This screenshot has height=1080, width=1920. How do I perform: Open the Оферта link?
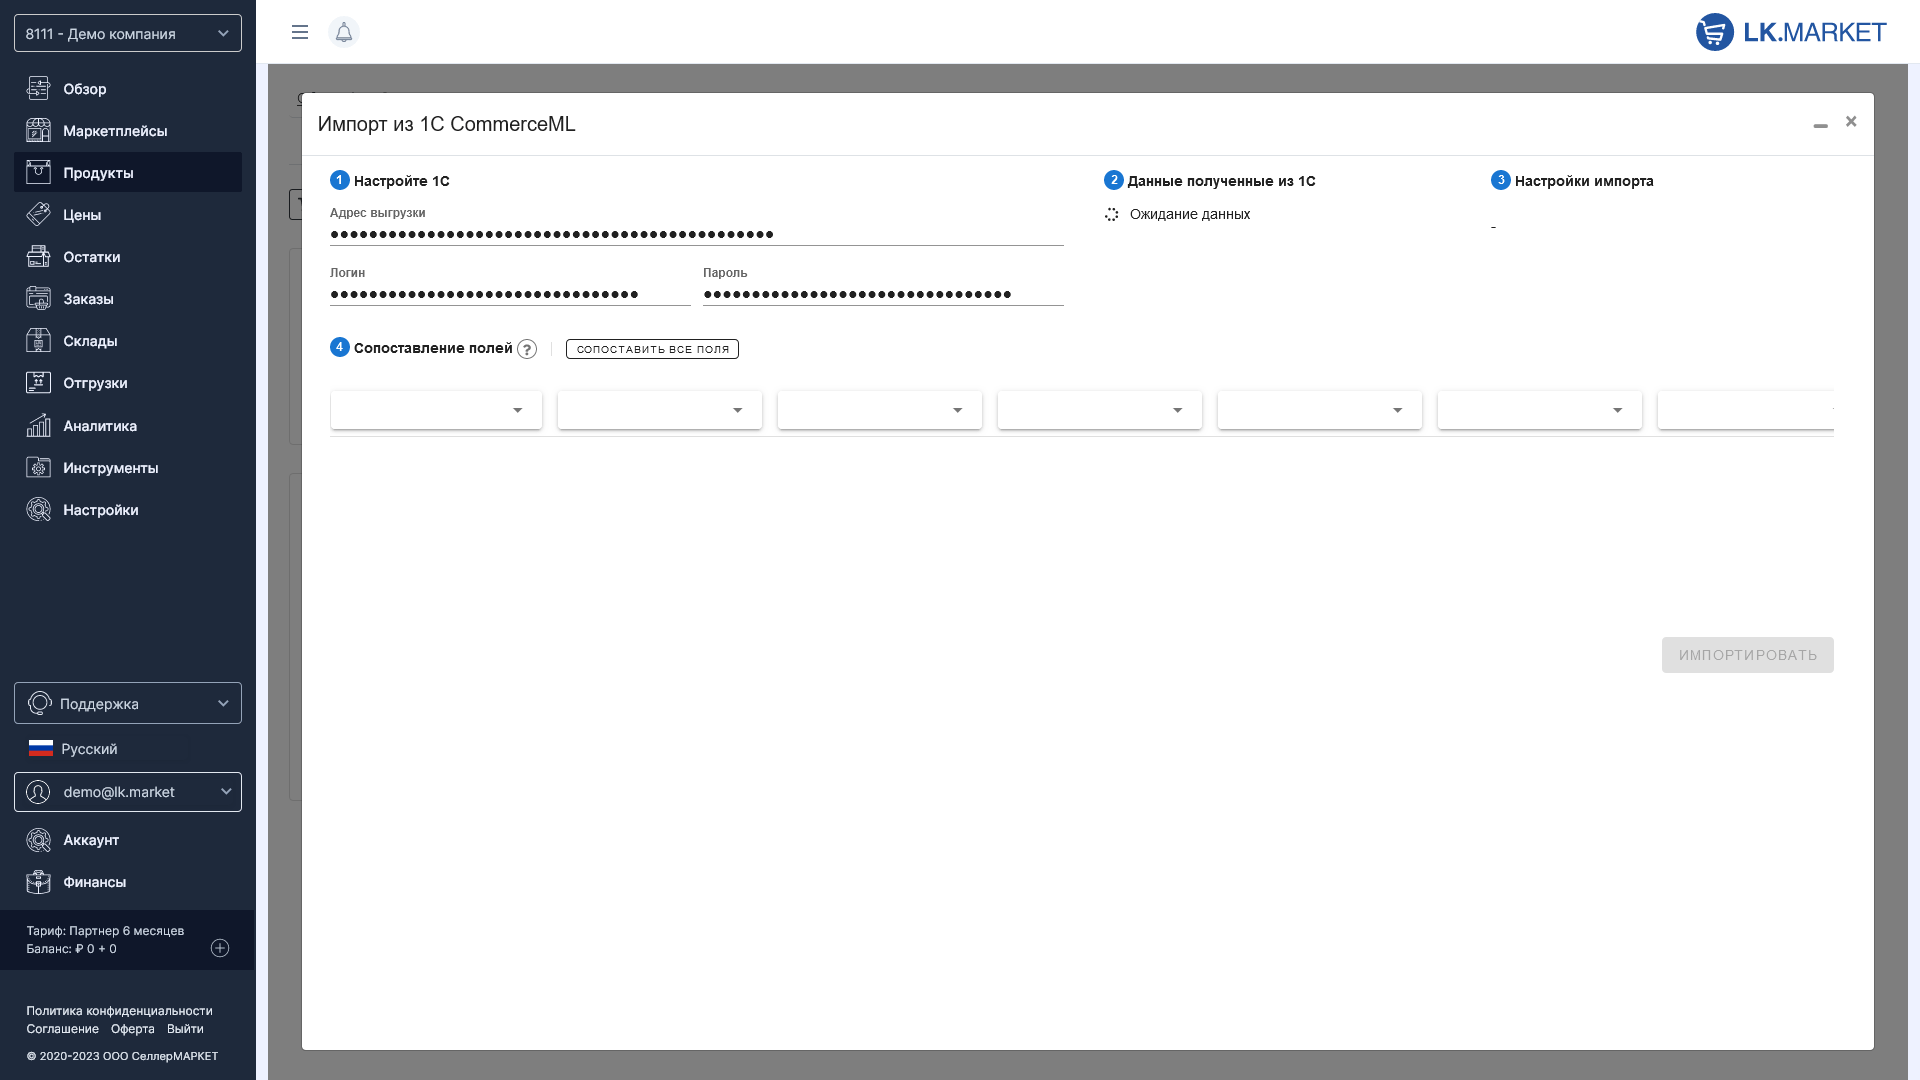click(133, 1029)
